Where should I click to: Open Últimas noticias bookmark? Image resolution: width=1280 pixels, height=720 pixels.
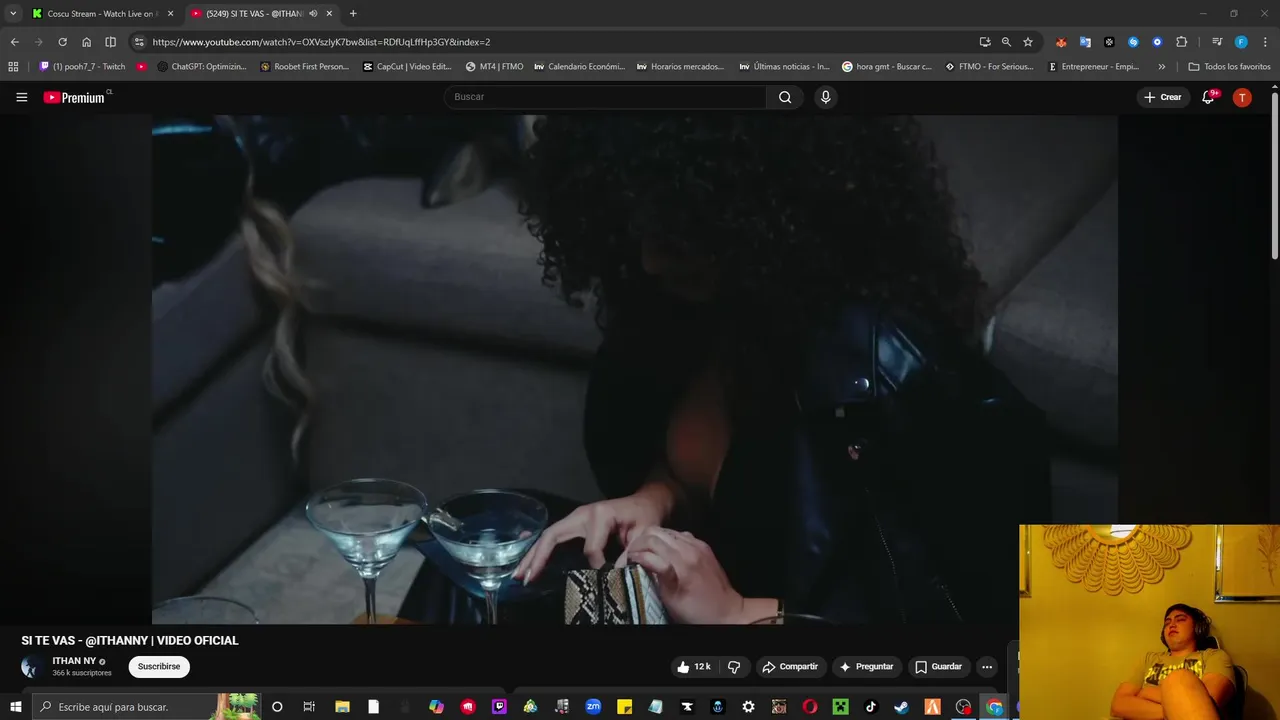pyautogui.click(x=784, y=67)
